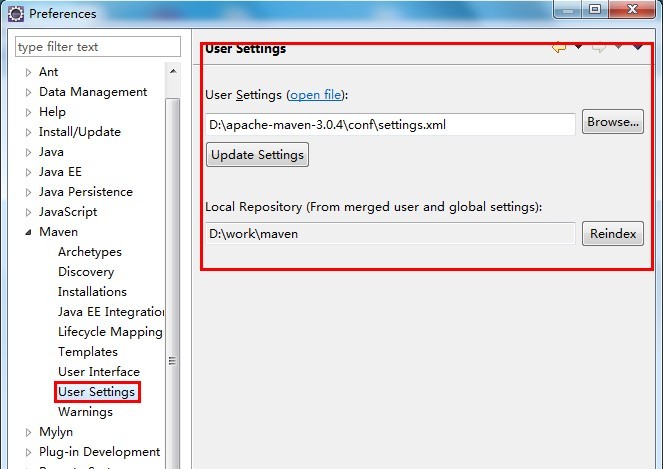Viewport: 663px width, 469px height.
Task: Expand the Help preferences node
Action: point(28,112)
